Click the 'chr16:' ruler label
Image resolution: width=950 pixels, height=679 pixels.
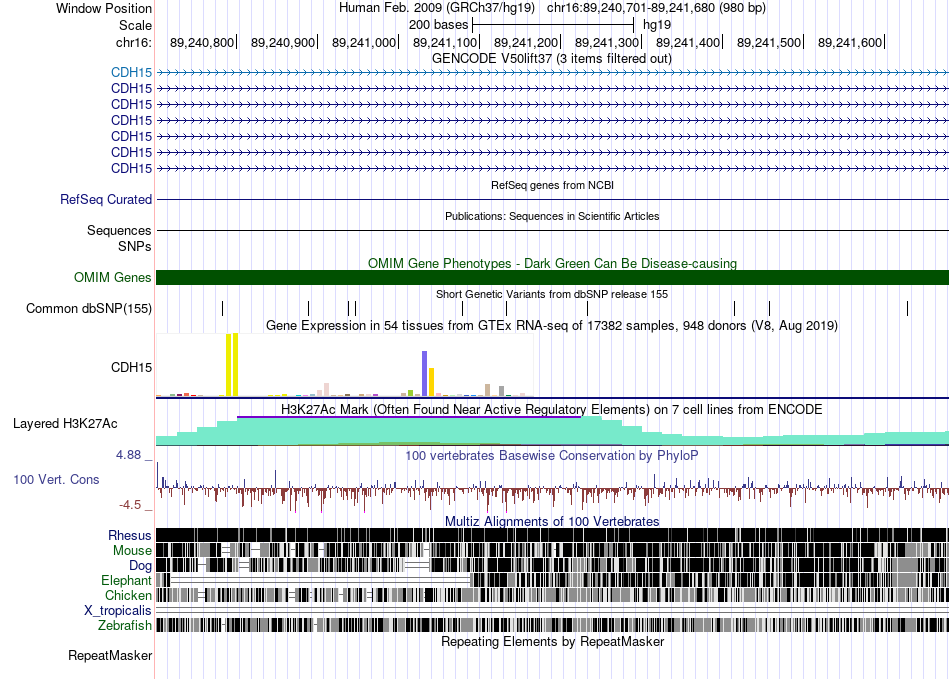pyautogui.click(x=133, y=42)
